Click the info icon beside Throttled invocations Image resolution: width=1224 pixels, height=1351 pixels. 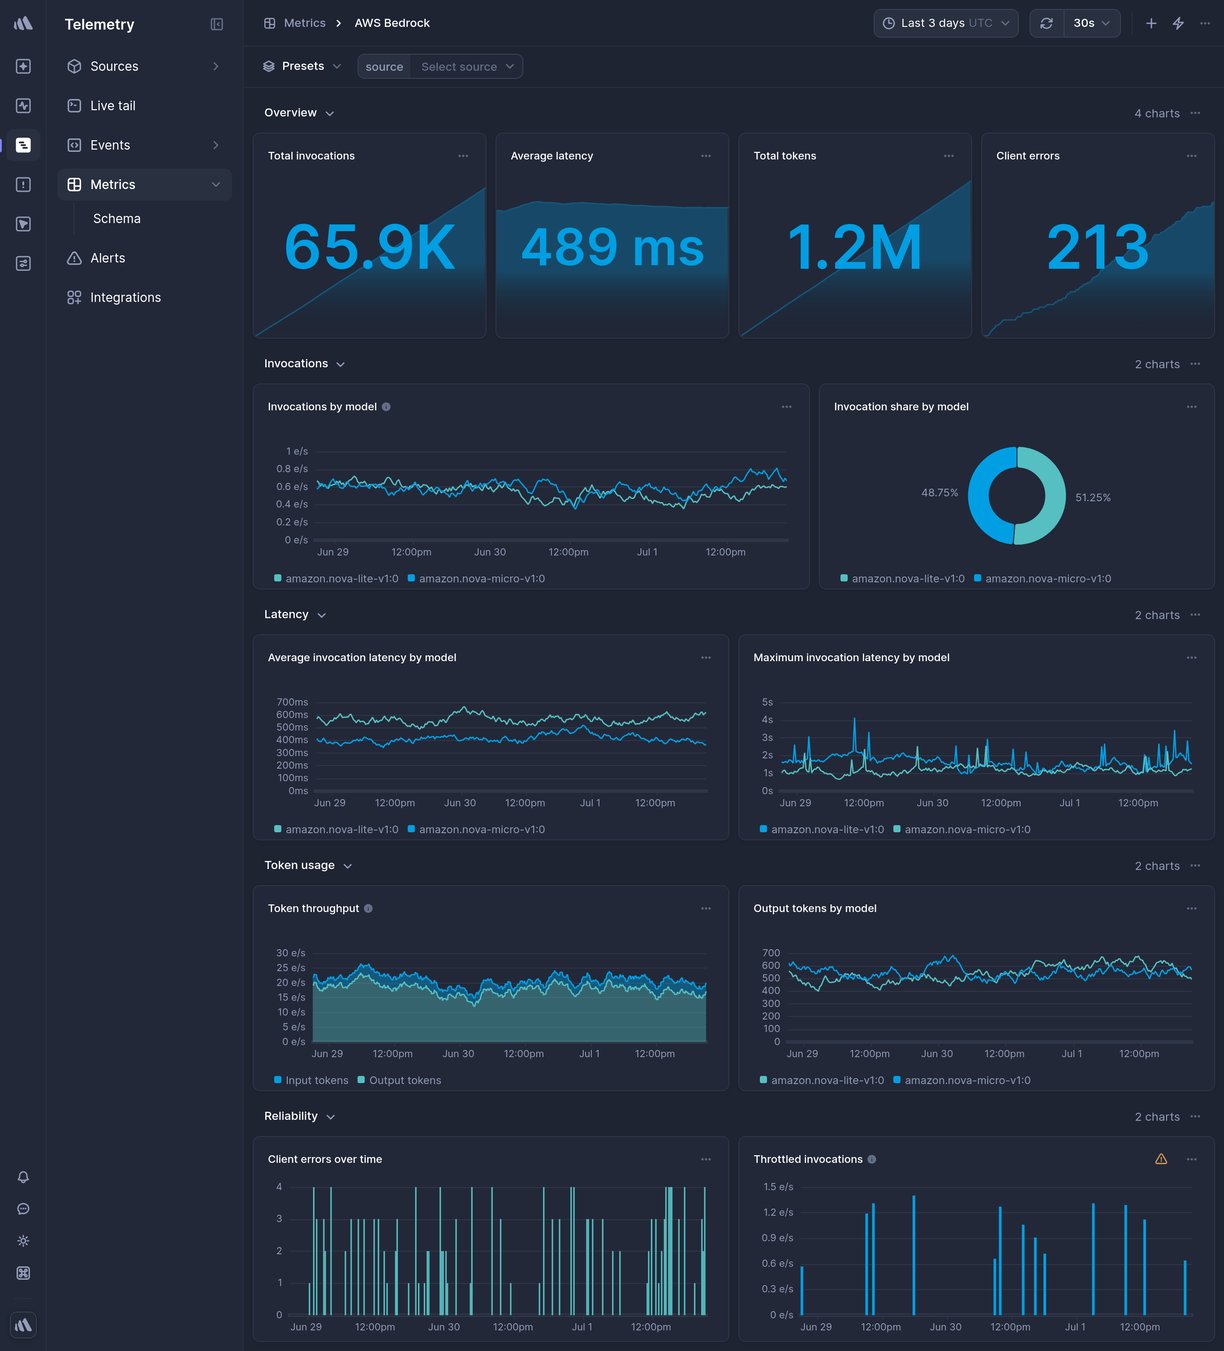(872, 1160)
